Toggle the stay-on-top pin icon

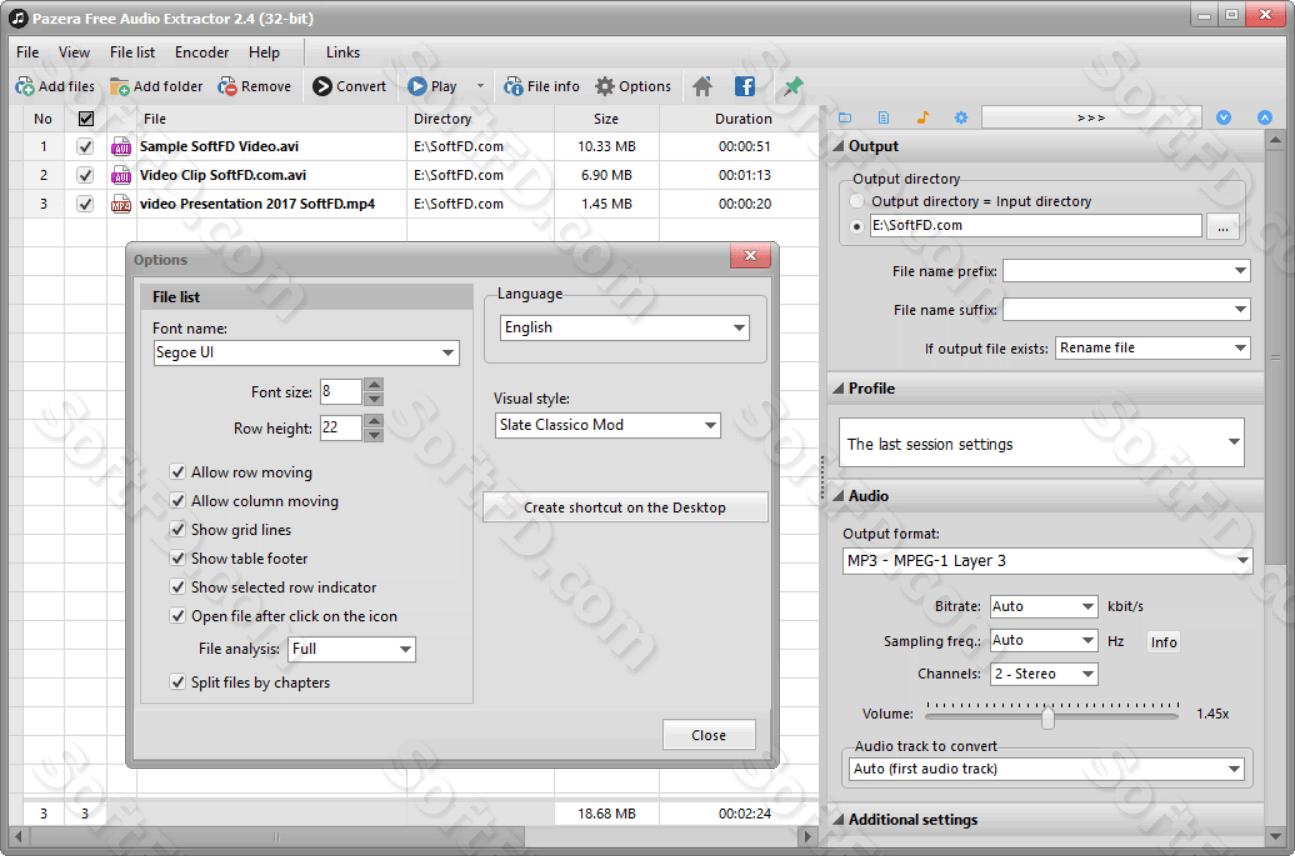click(791, 86)
